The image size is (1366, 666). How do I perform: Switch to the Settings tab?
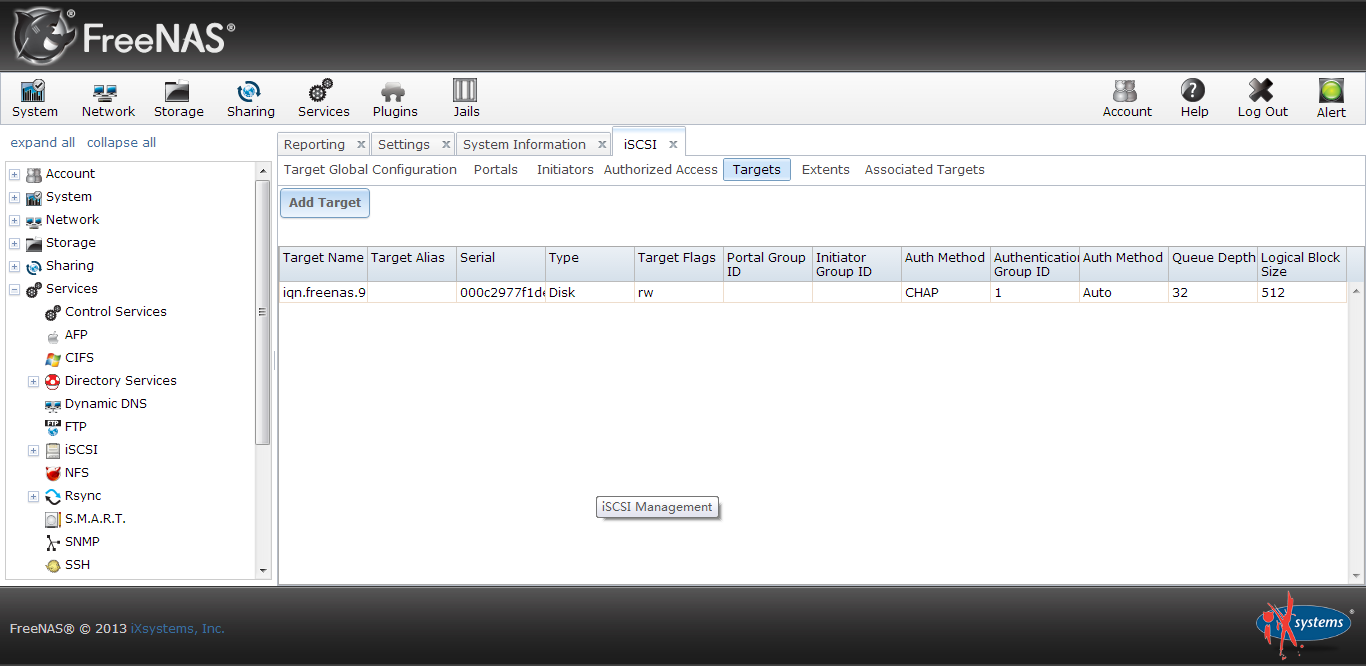point(404,144)
